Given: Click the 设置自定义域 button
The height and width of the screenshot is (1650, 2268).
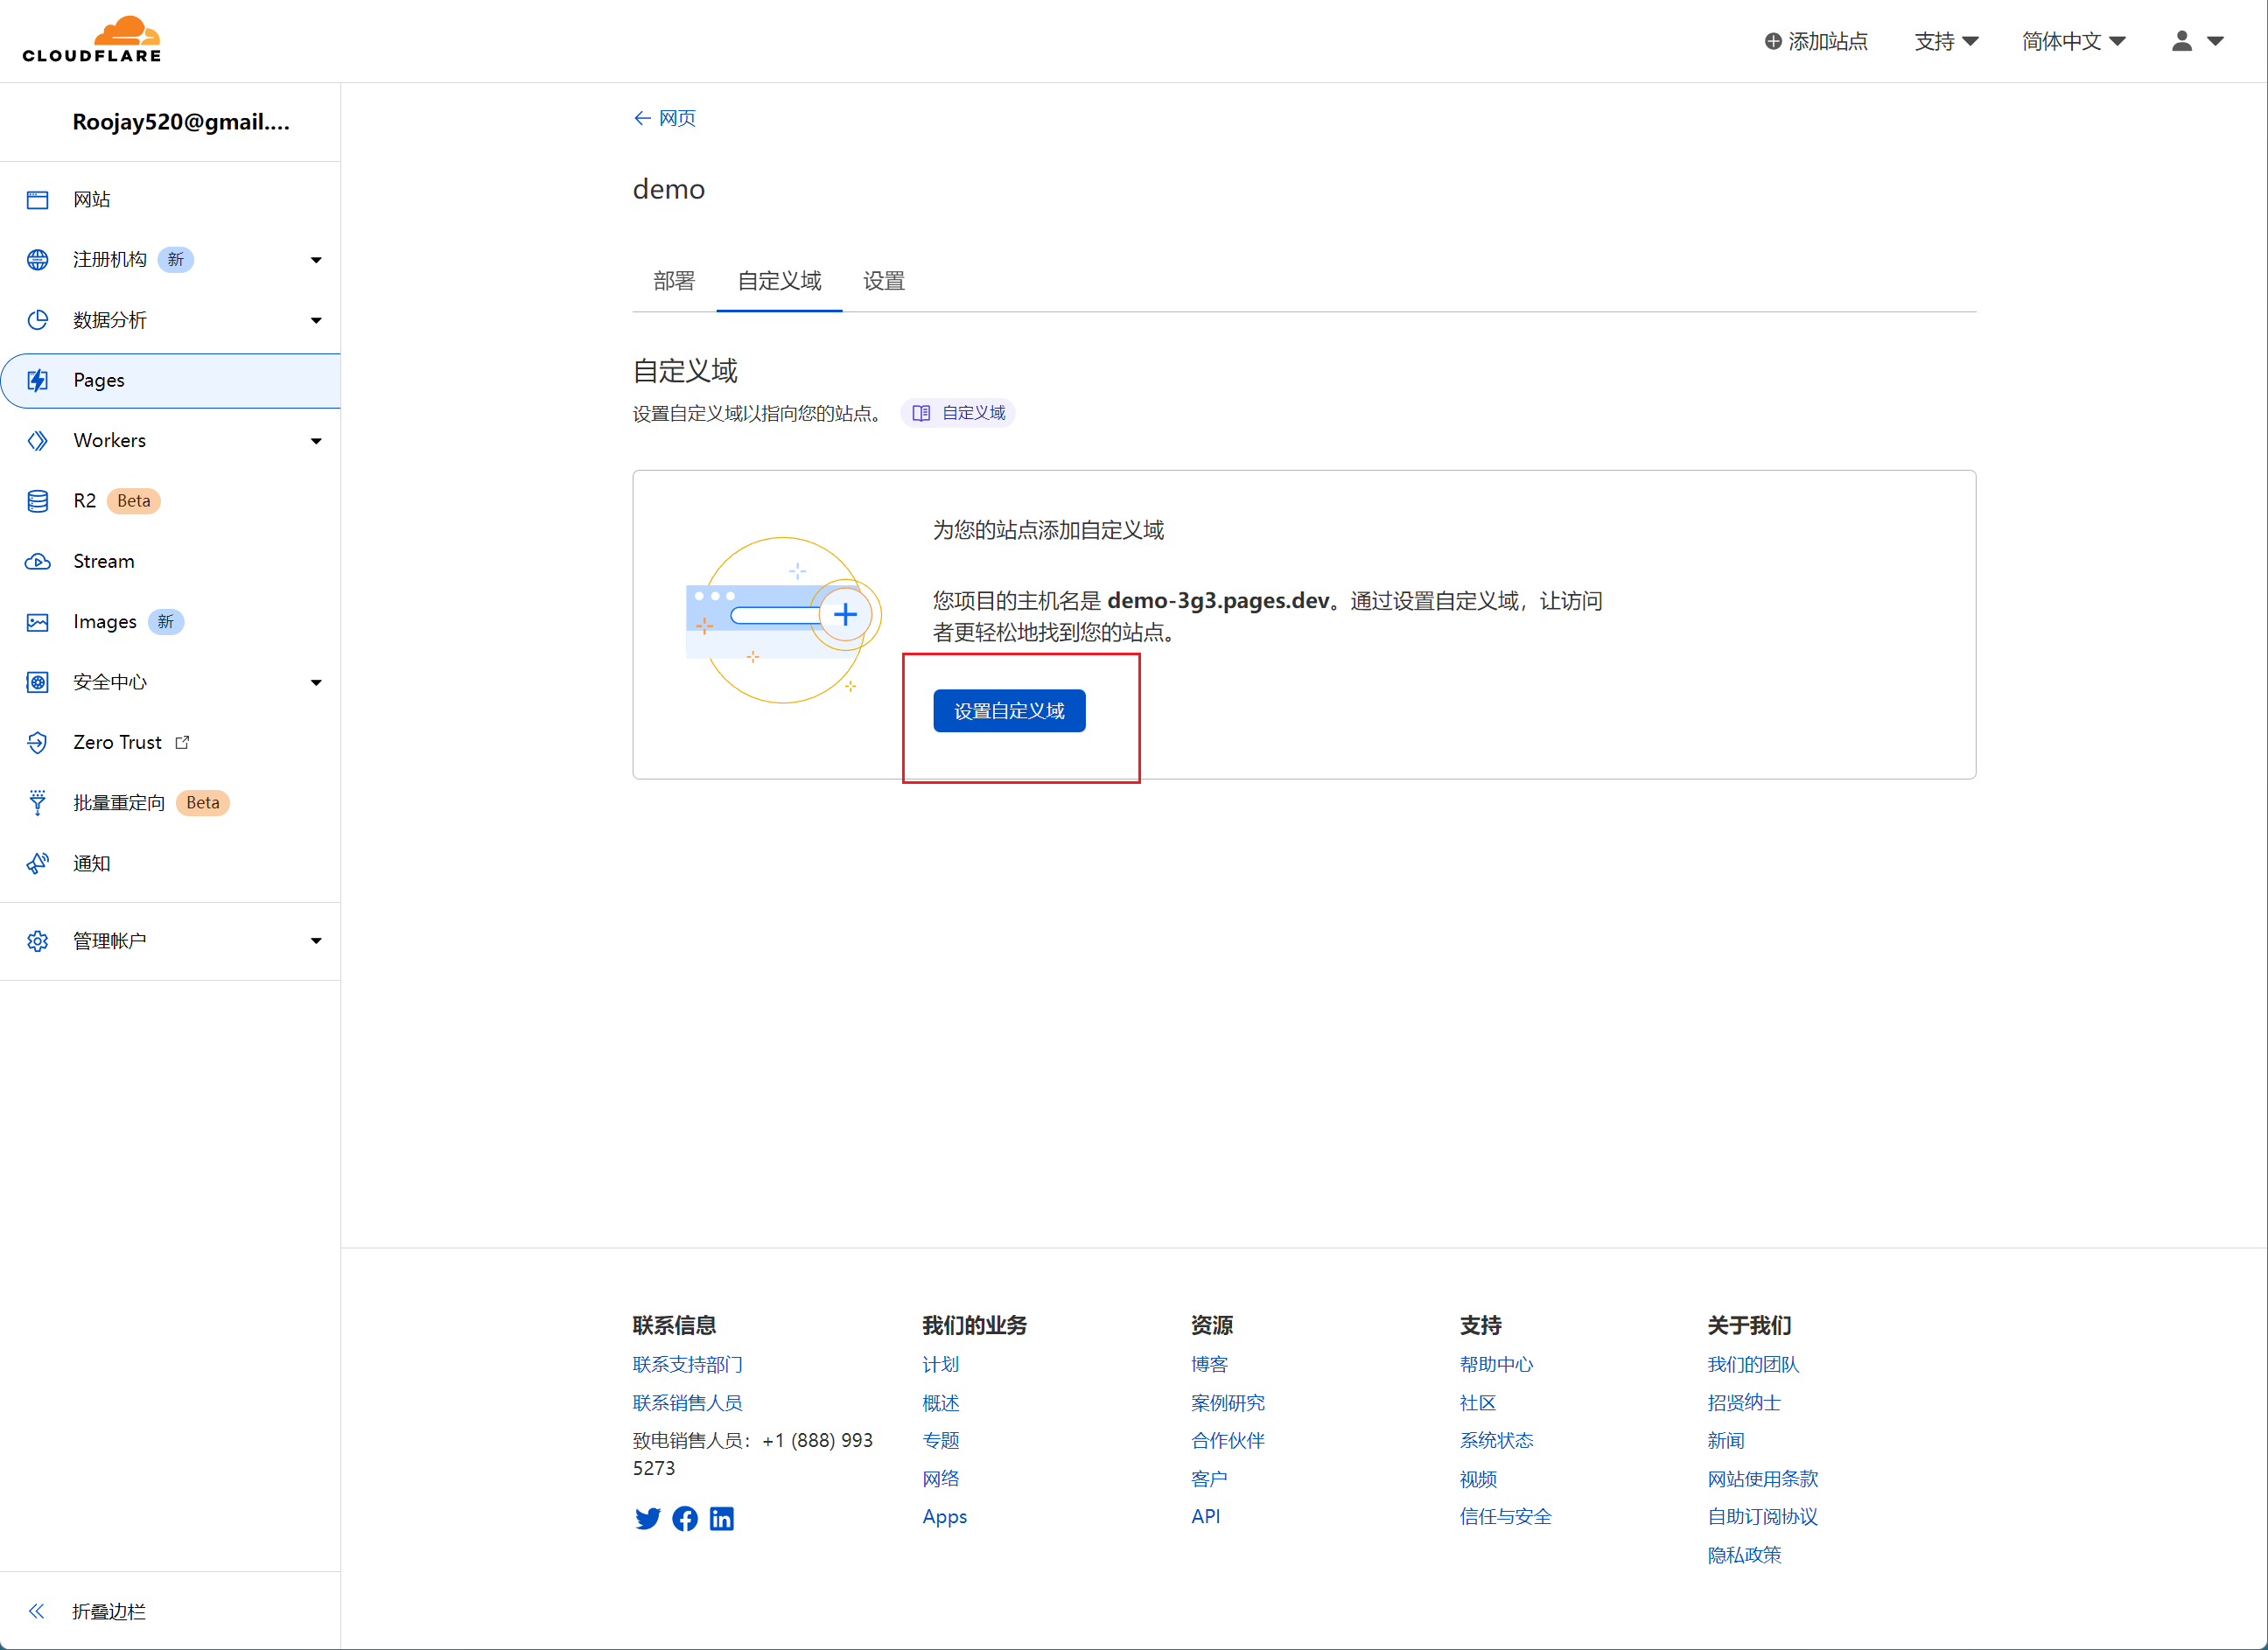Looking at the screenshot, I should 1009,711.
